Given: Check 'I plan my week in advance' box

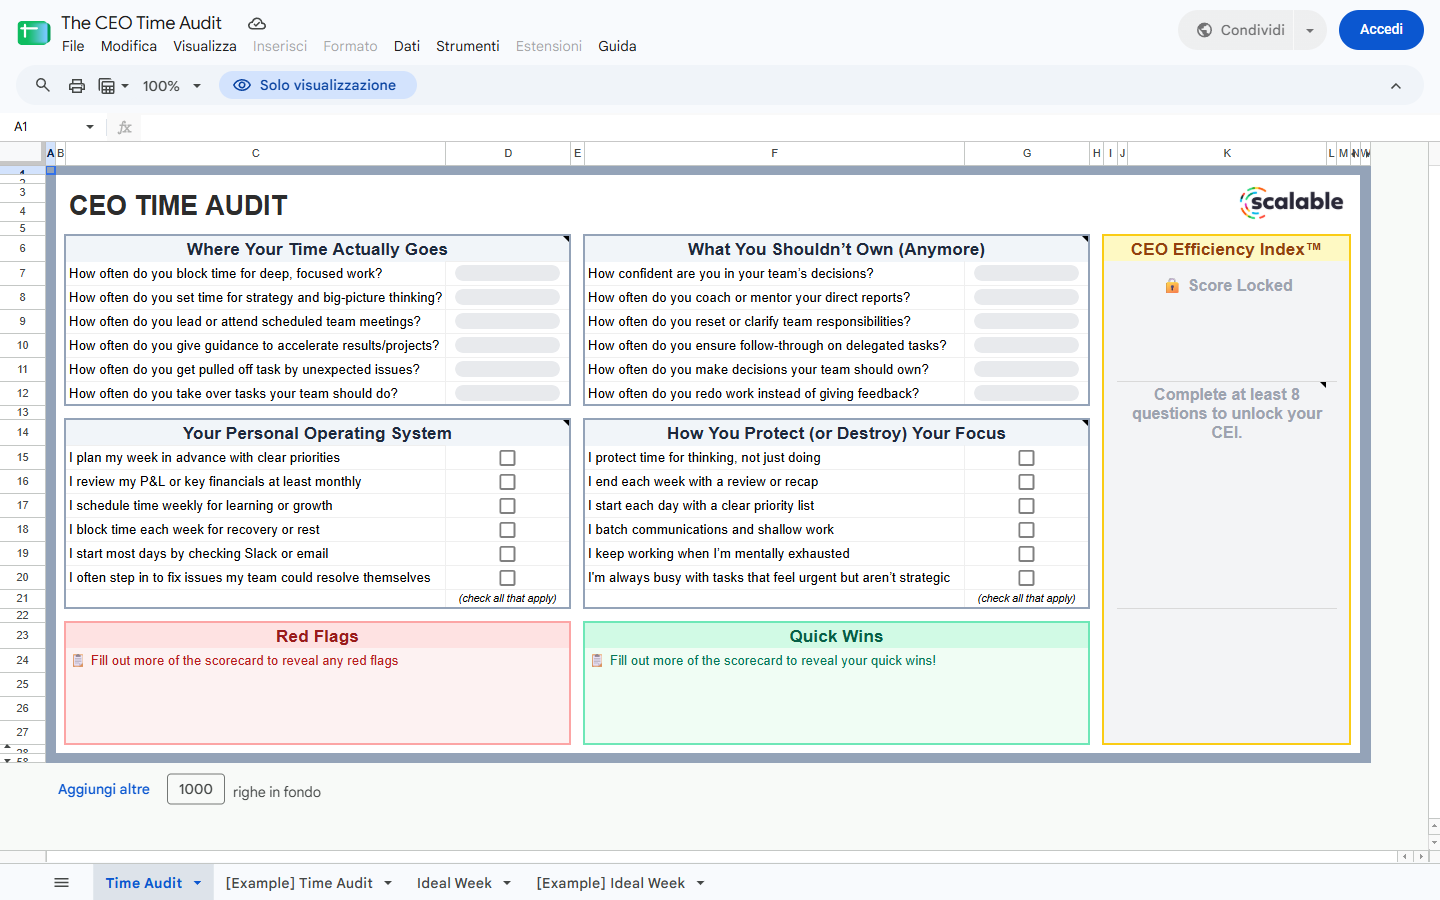Looking at the screenshot, I should coord(507,458).
